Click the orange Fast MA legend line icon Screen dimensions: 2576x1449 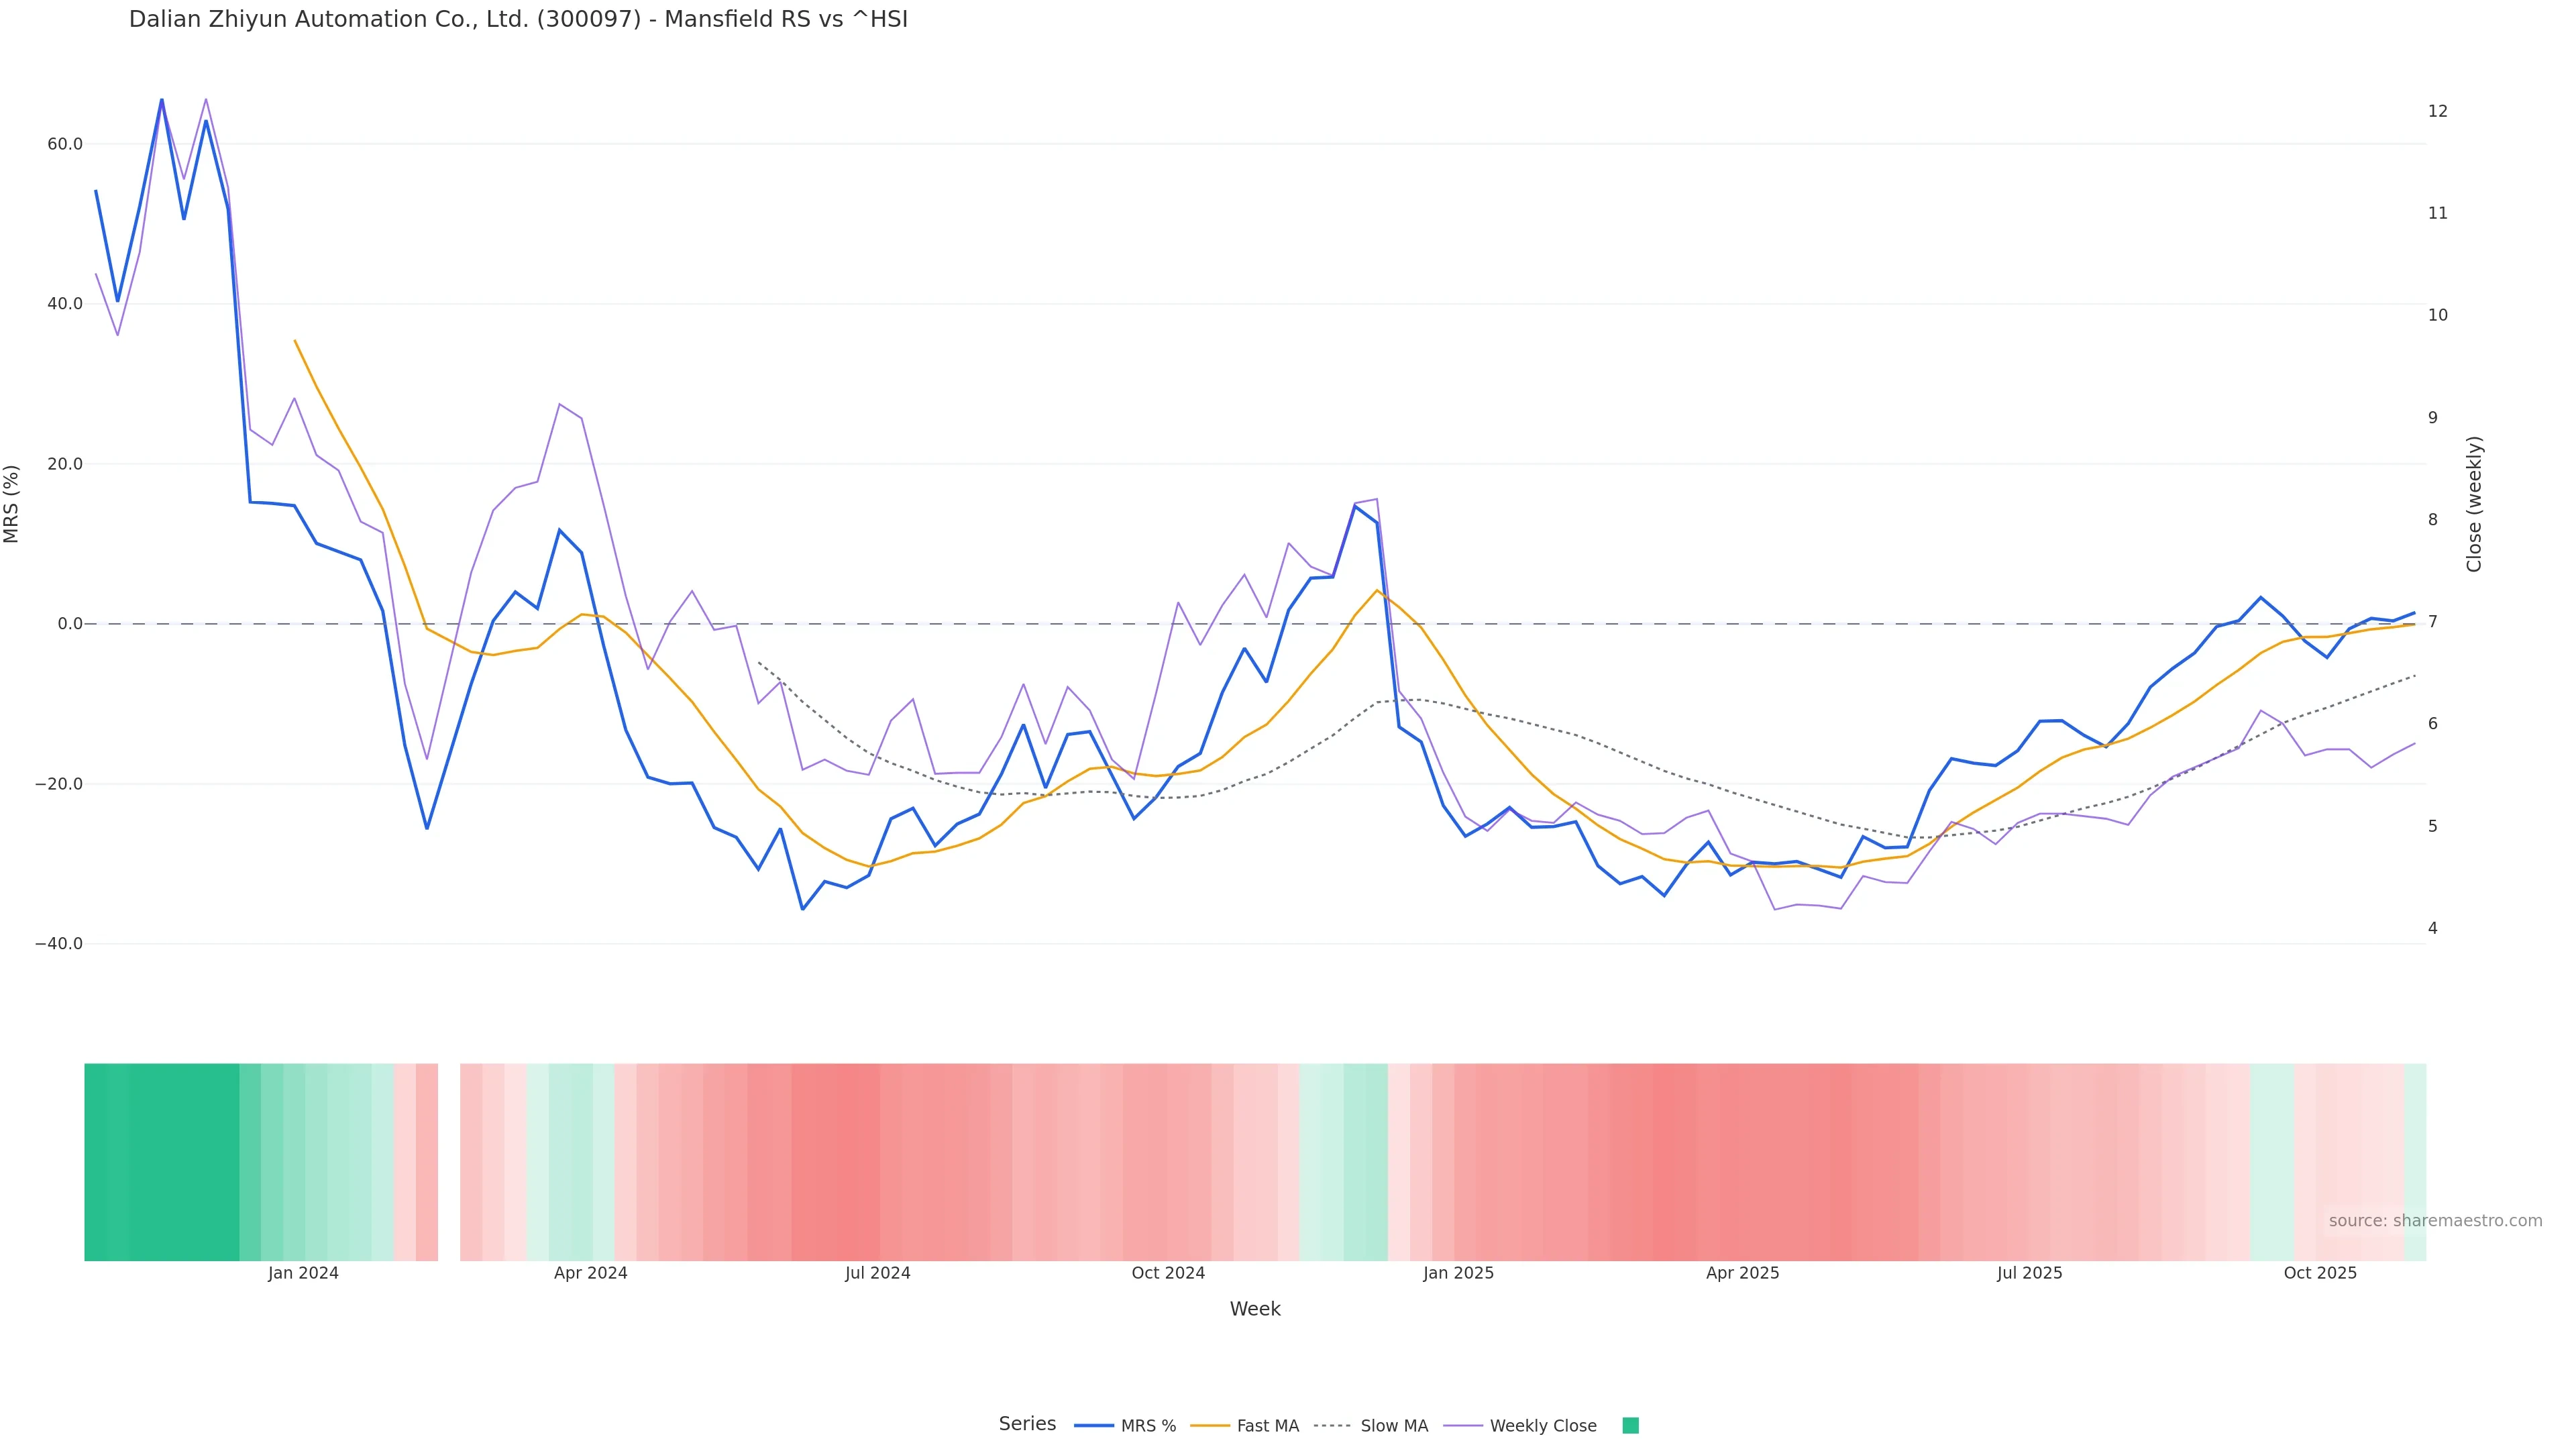pos(1210,1426)
